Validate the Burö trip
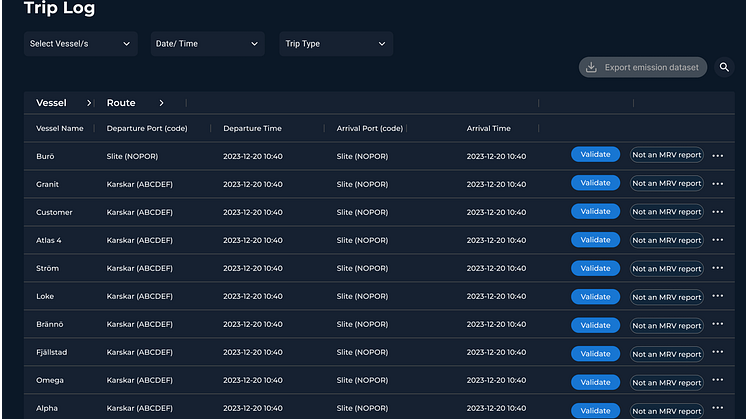 (595, 155)
